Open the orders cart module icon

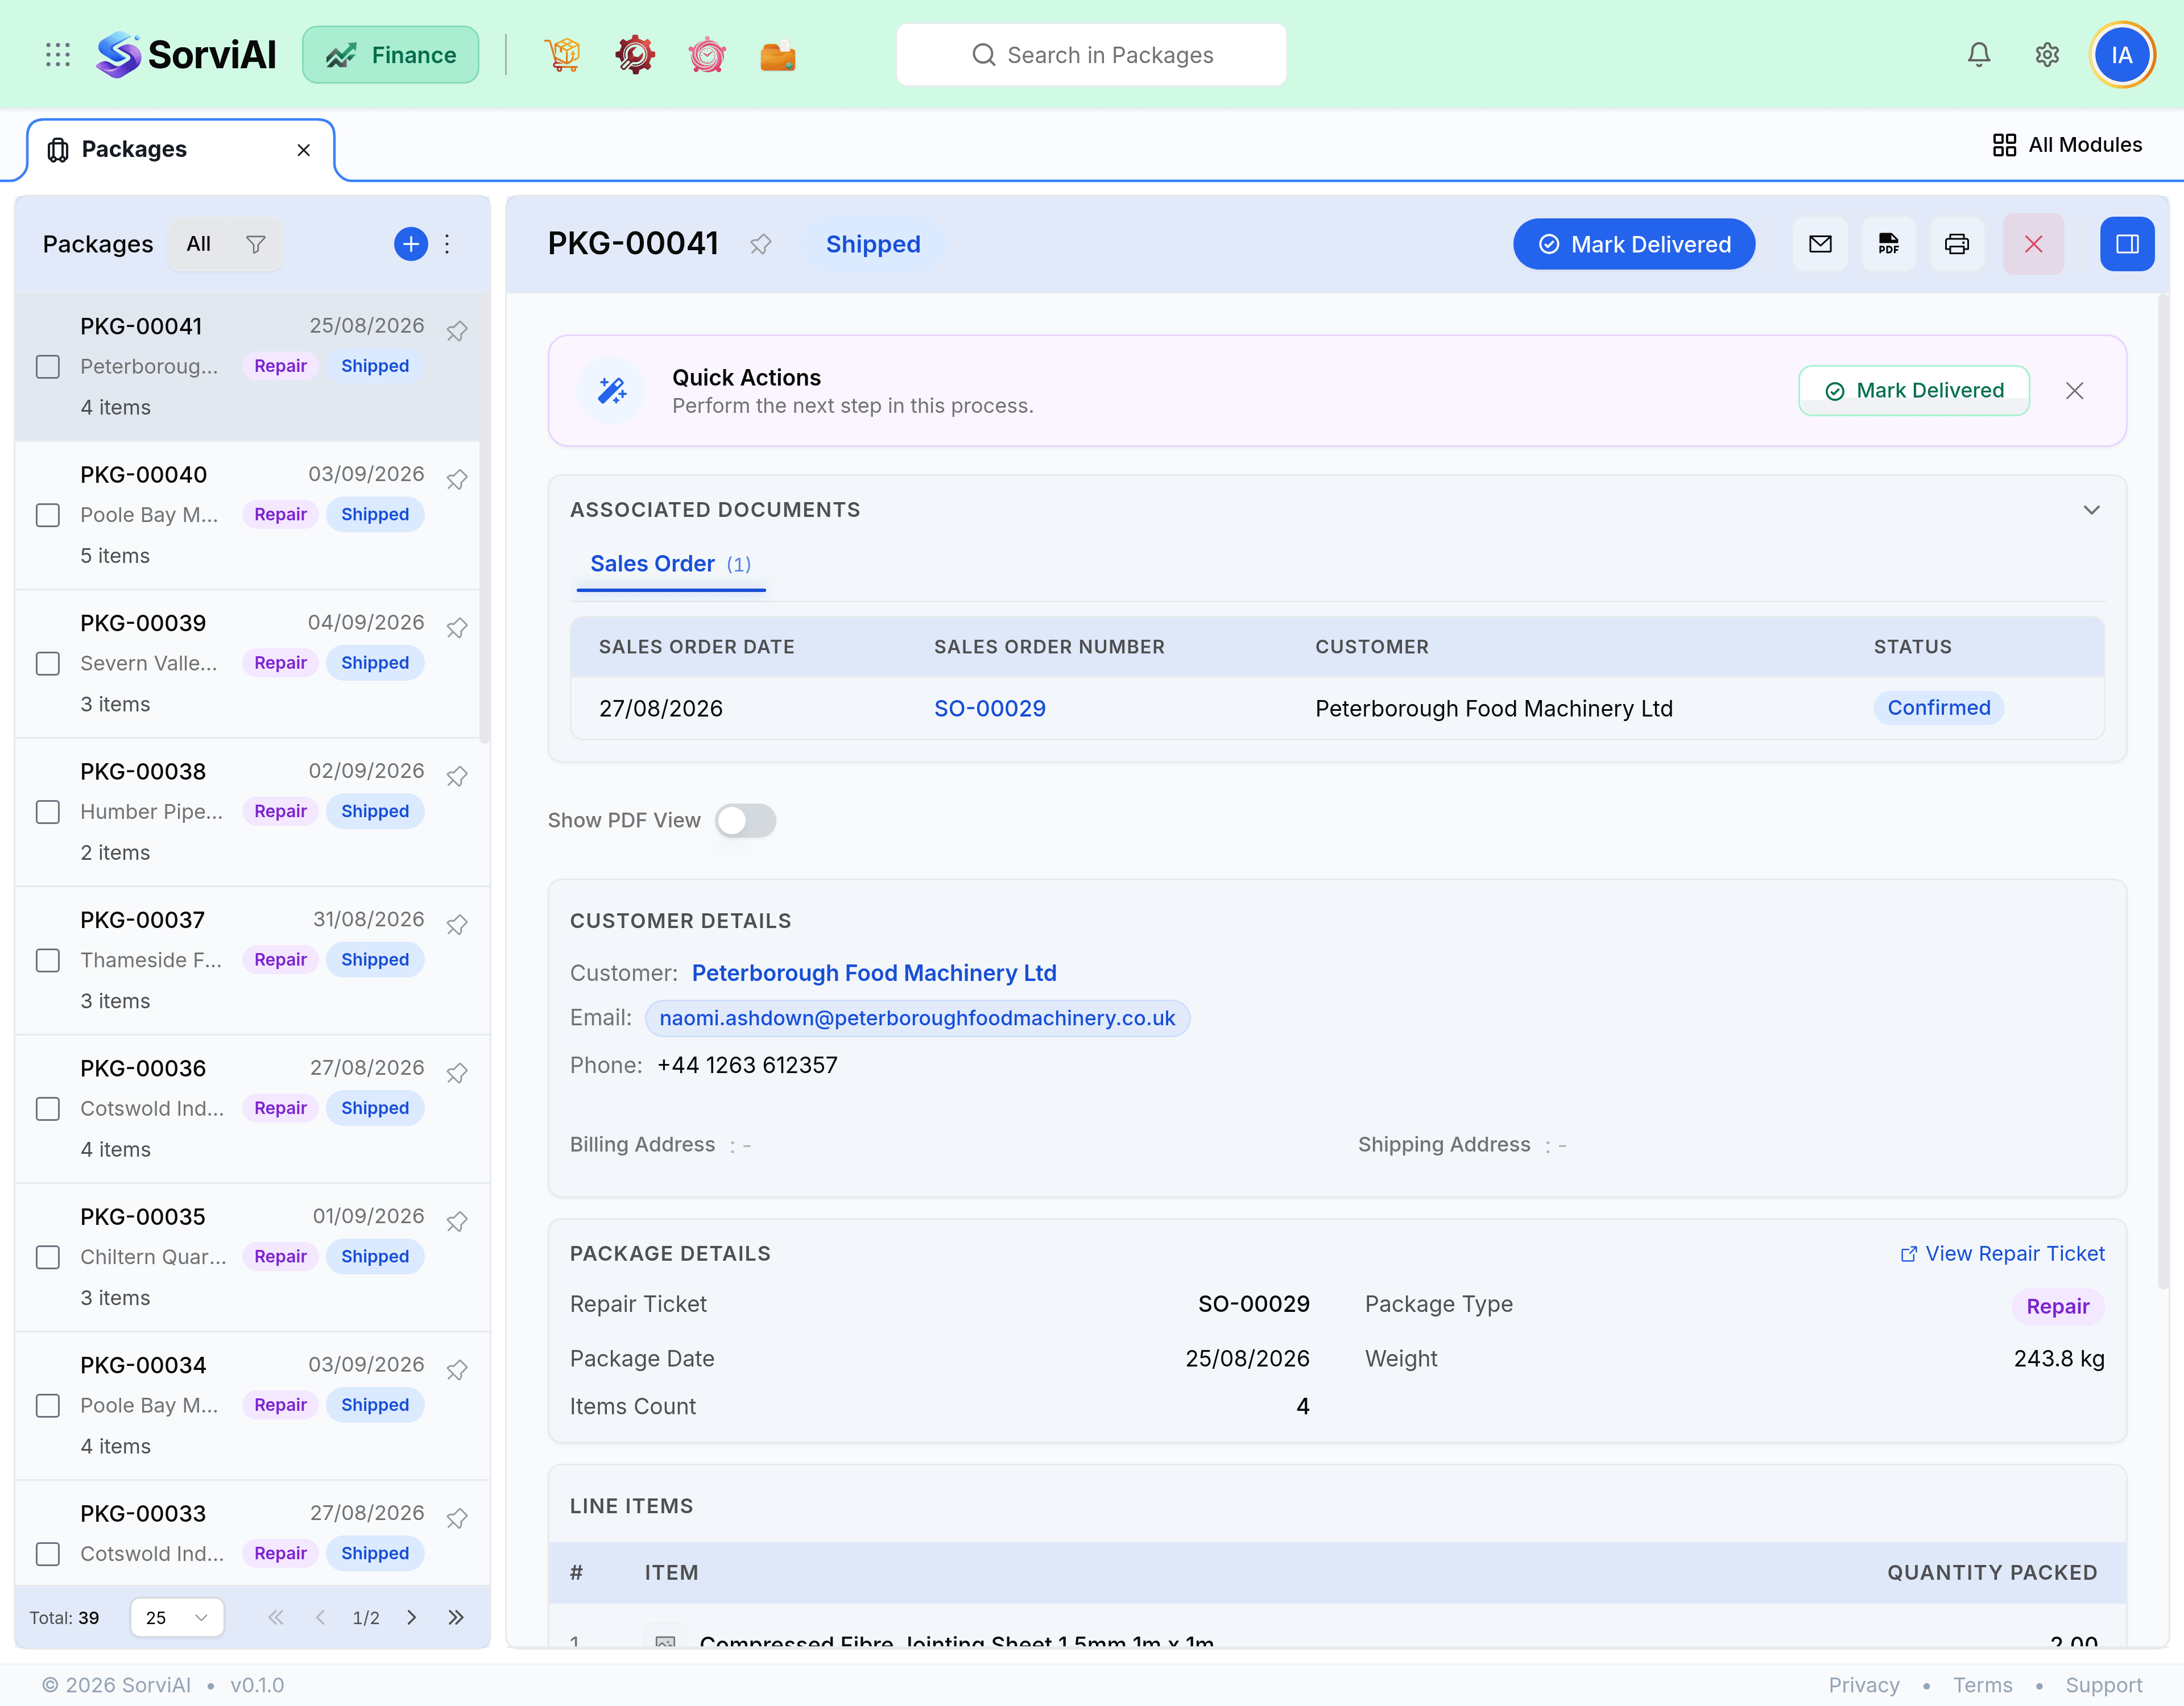click(563, 55)
